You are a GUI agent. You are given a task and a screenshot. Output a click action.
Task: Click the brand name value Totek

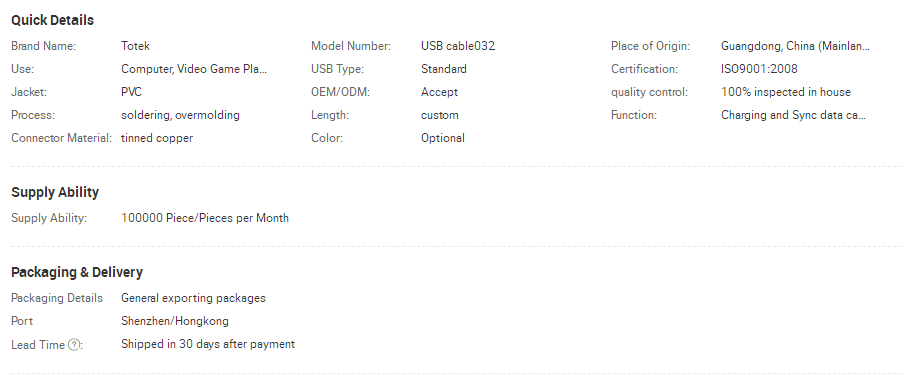tap(135, 46)
